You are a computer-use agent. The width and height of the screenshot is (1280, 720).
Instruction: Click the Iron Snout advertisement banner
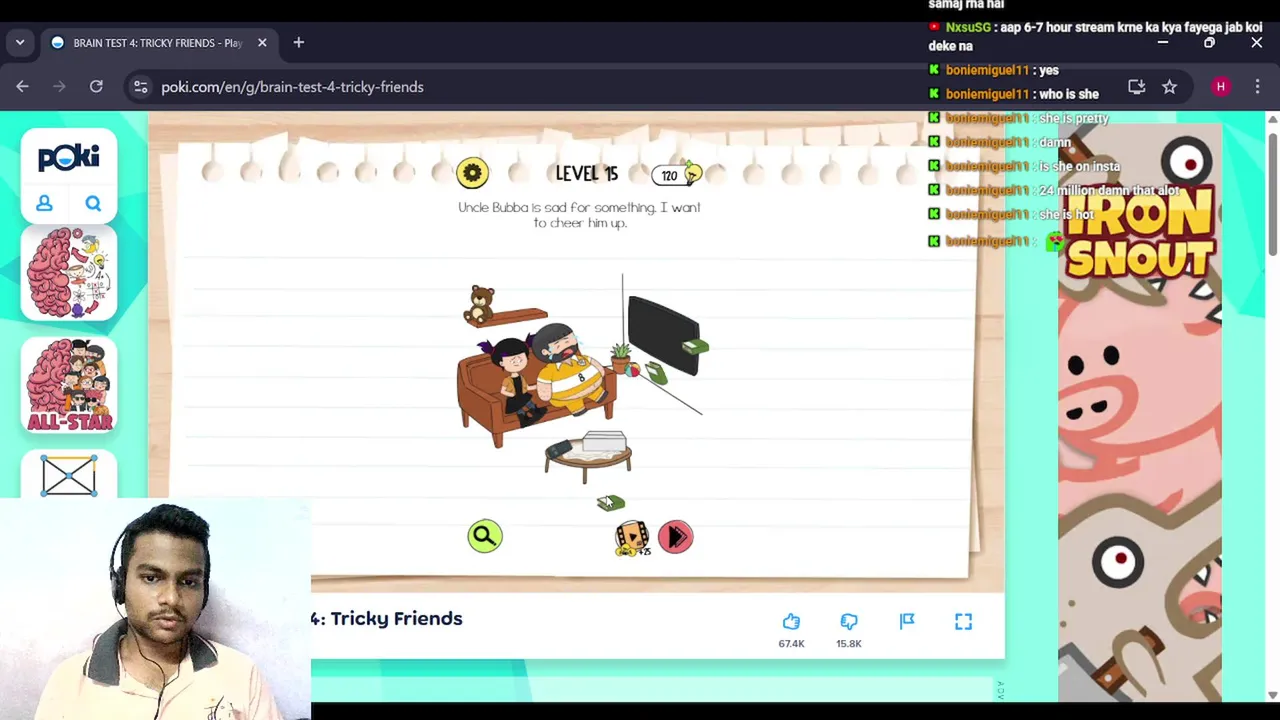(x=1140, y=413)
